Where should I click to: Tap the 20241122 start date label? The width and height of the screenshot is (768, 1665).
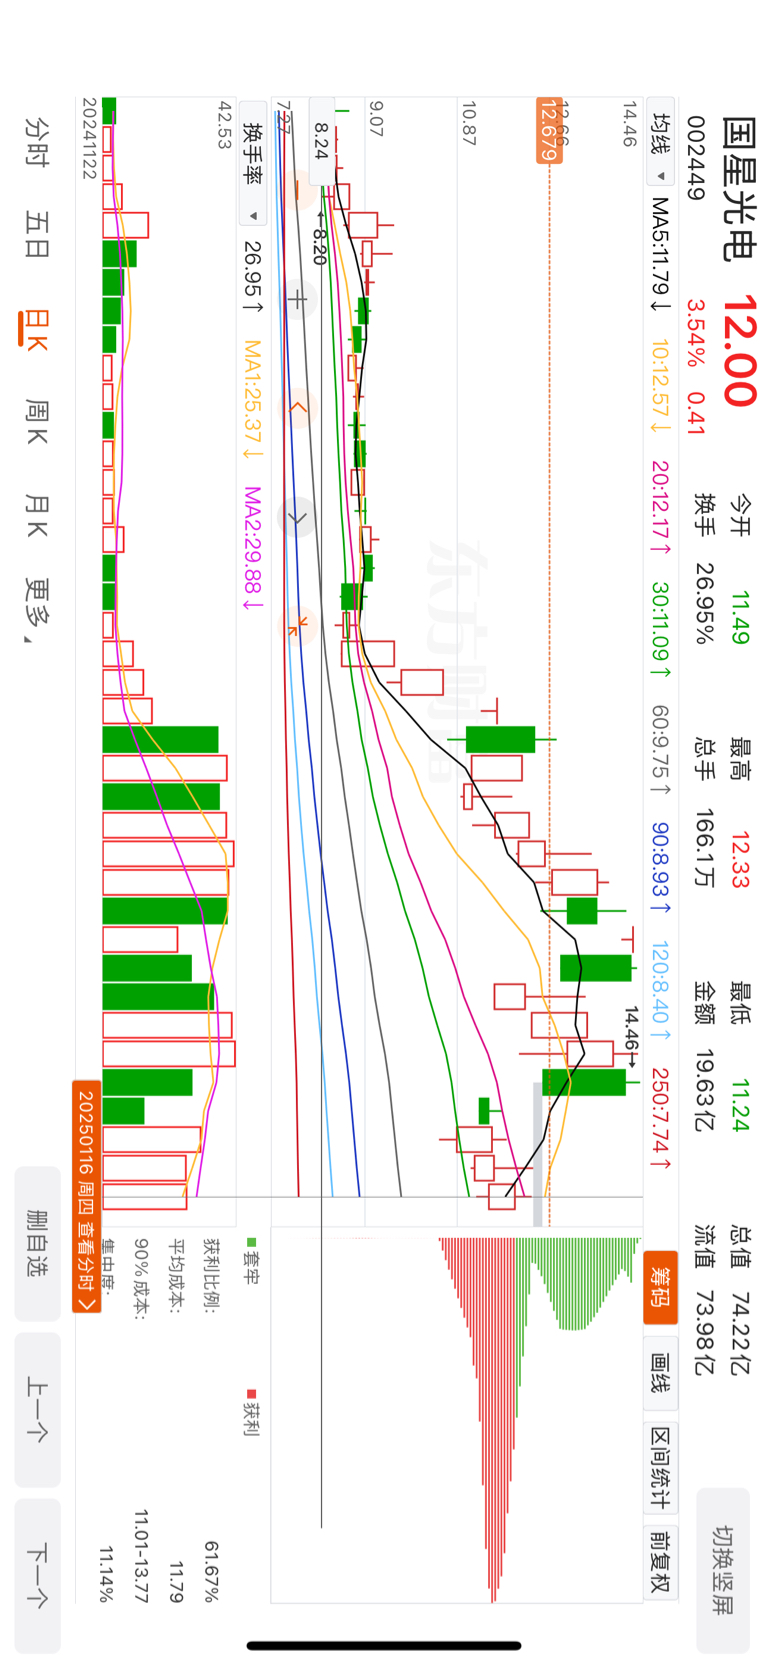pyautogui.click(x=89, y=138)
